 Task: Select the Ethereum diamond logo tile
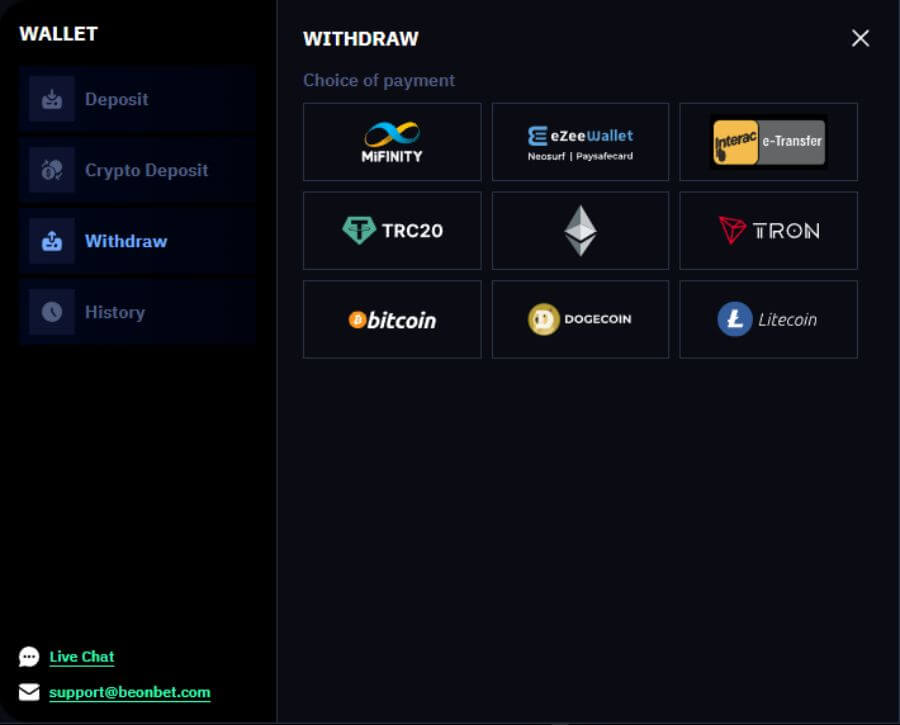[580, 231]
